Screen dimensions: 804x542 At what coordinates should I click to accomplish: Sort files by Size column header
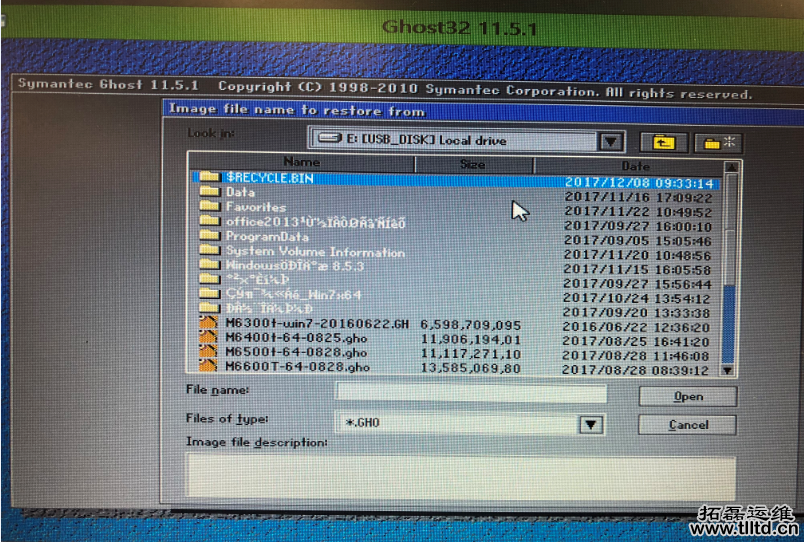[x=472, y=164]
